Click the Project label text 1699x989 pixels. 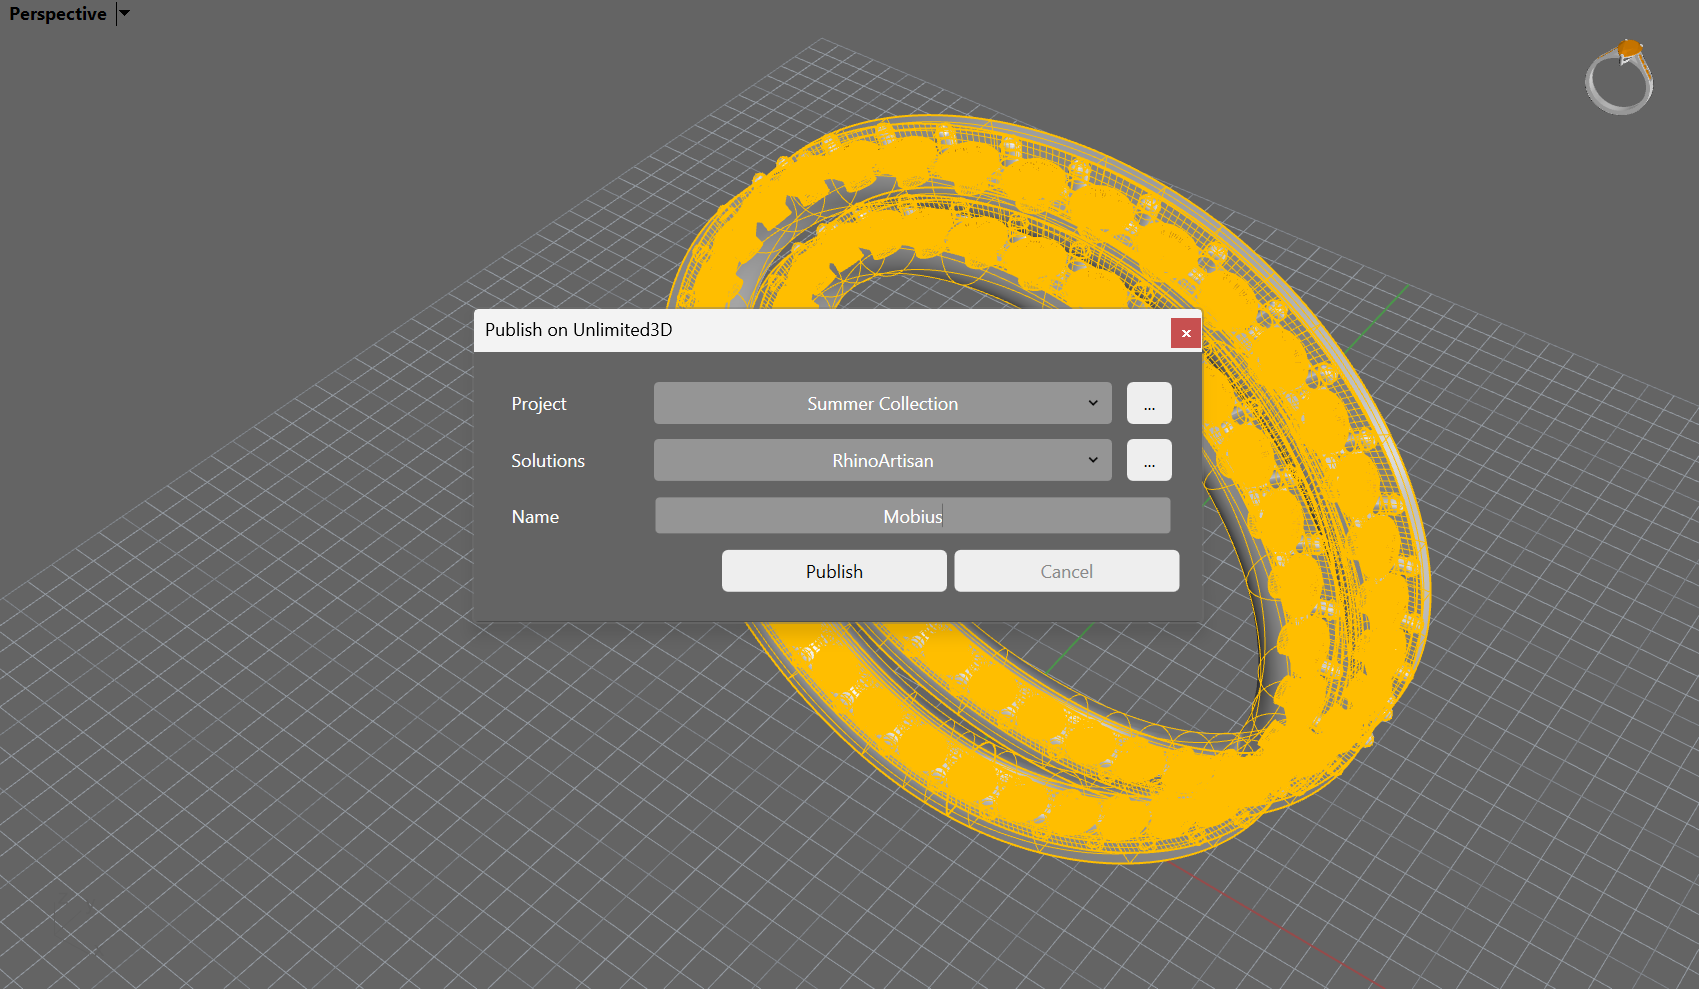(x=538, y=404)
